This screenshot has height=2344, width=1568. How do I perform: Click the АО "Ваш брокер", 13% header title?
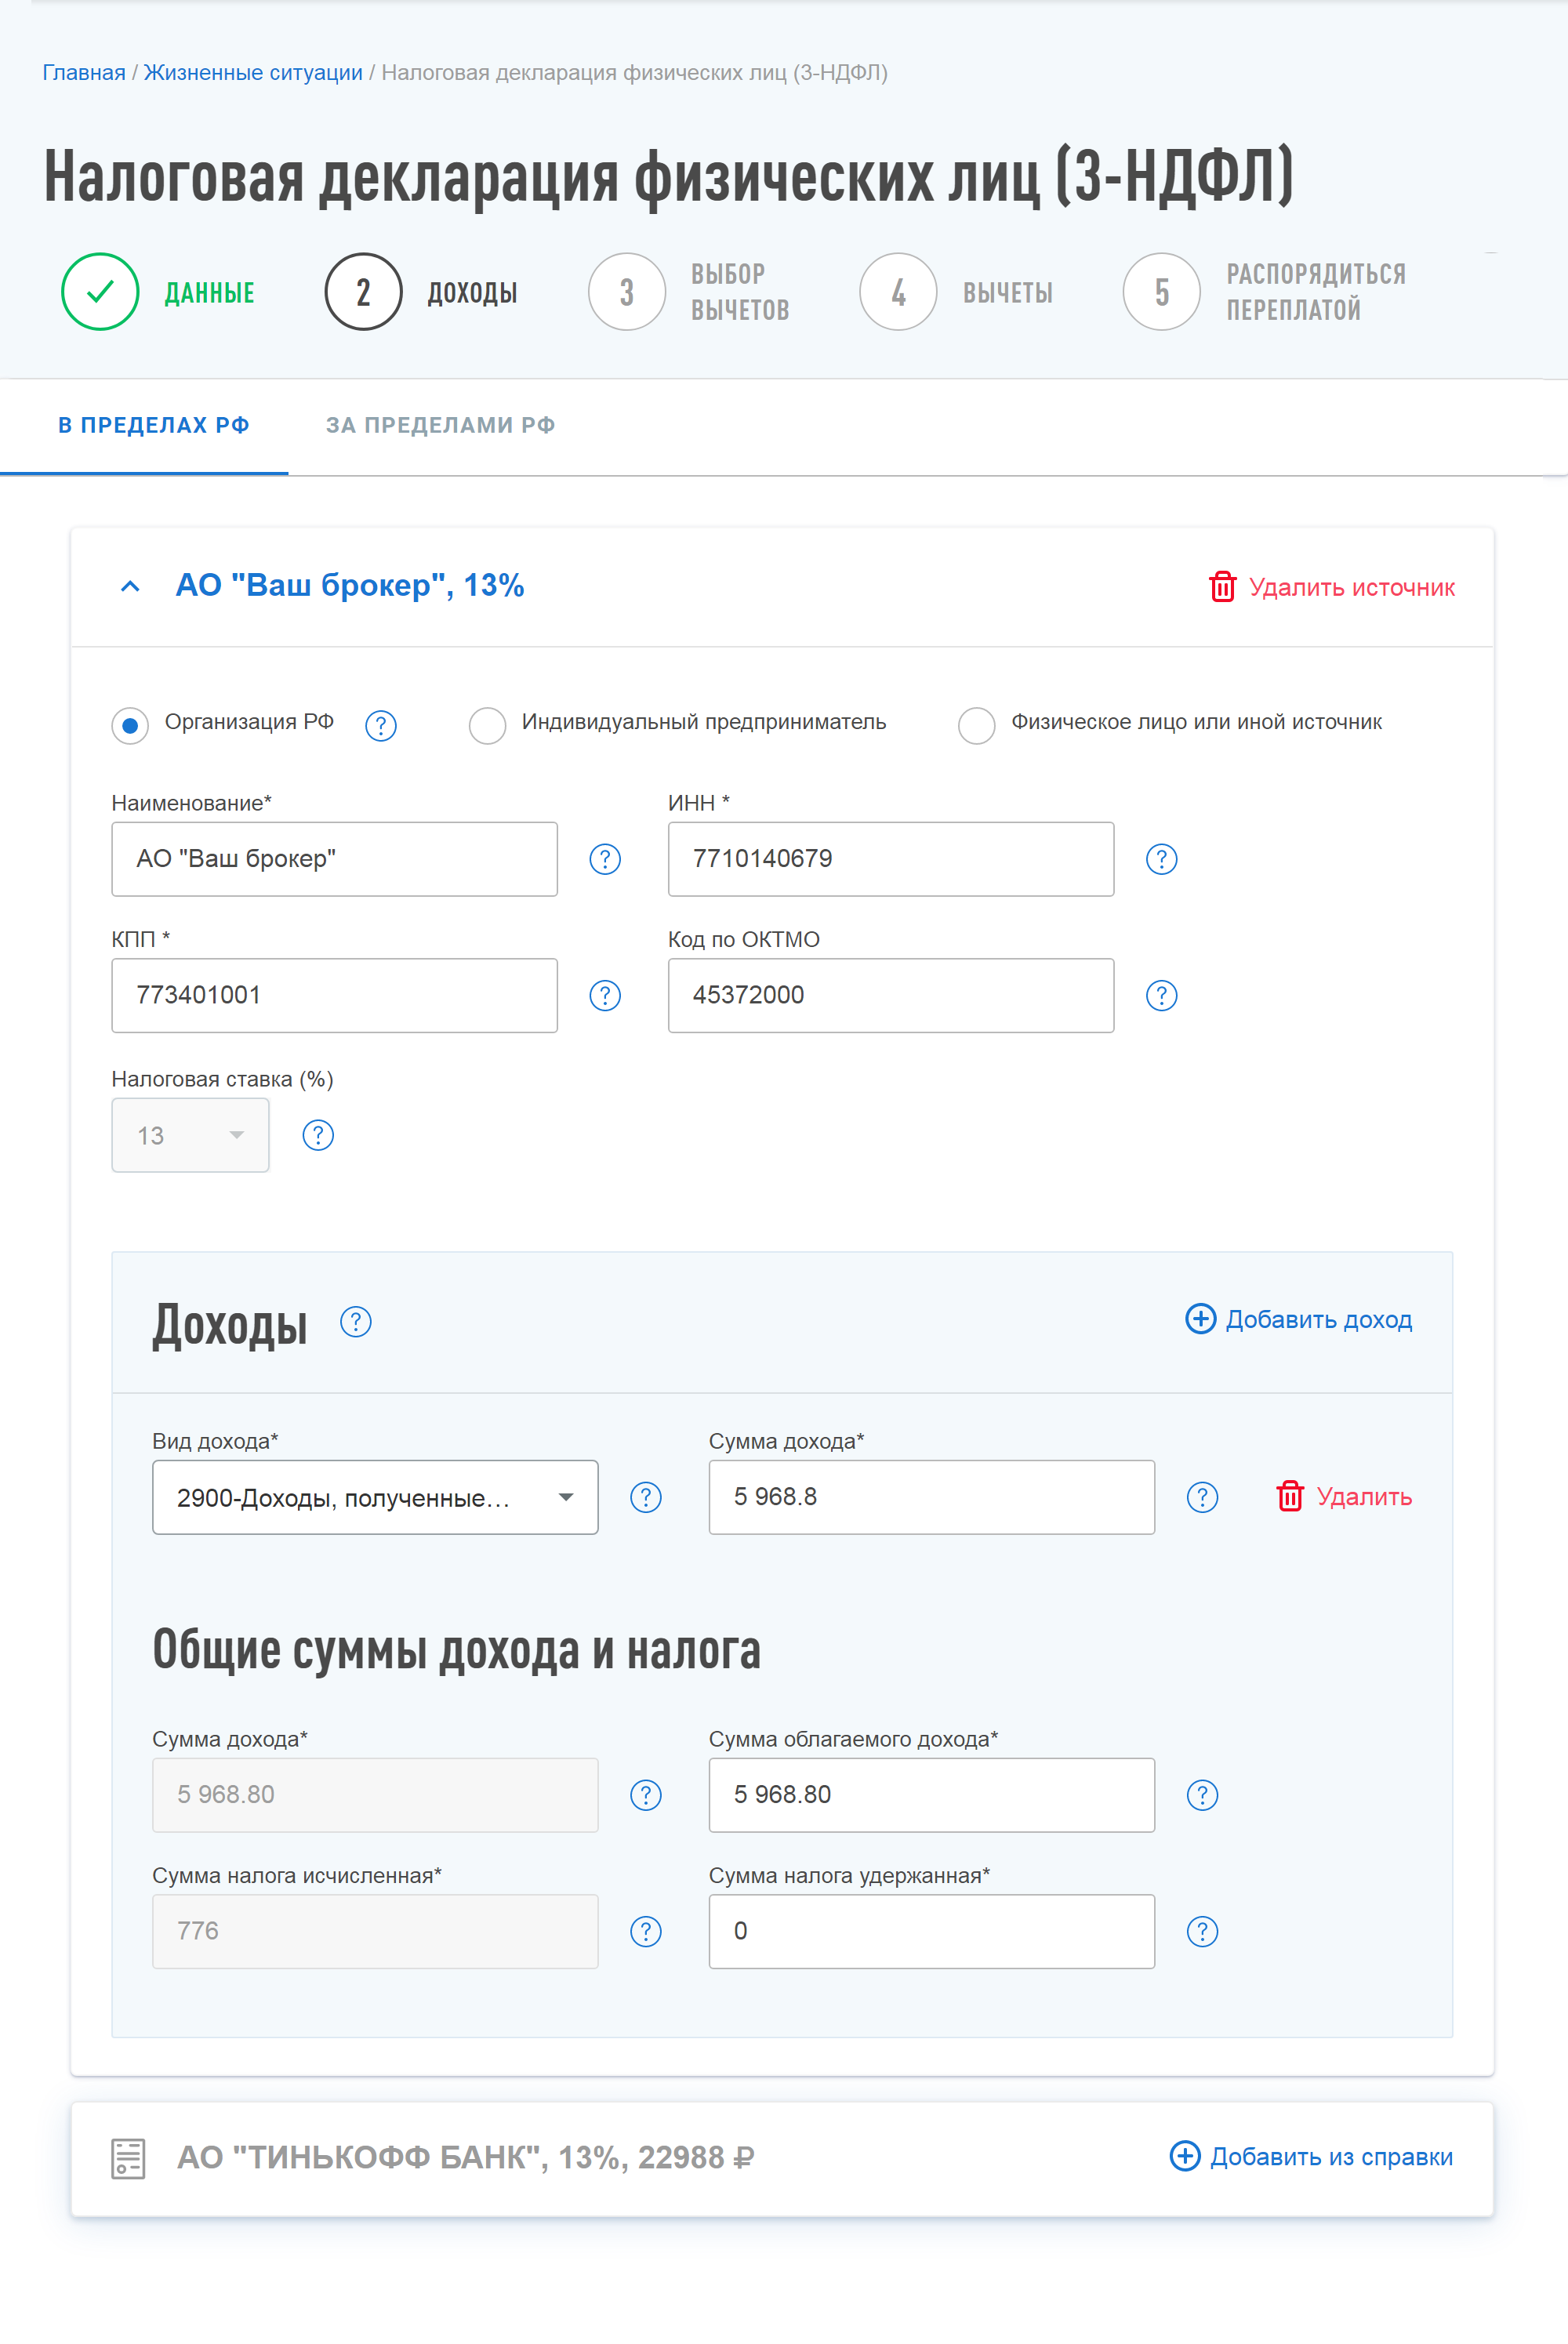pos(350,585)
